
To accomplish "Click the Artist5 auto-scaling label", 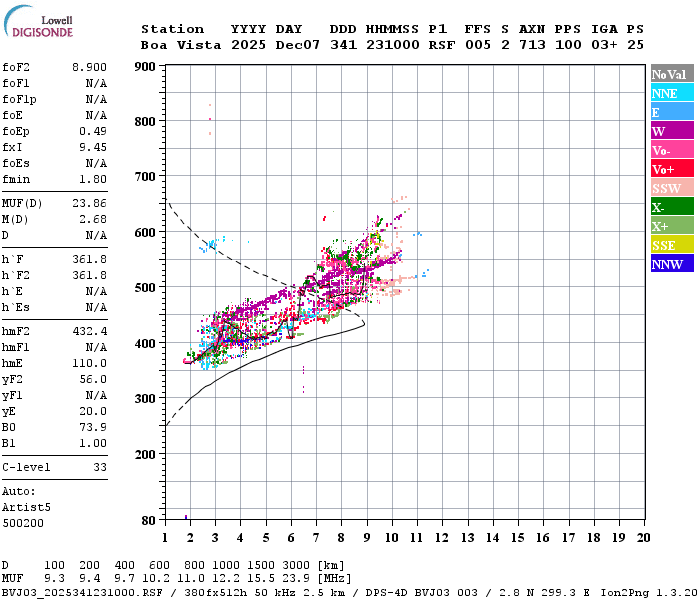I will (26, 508).
